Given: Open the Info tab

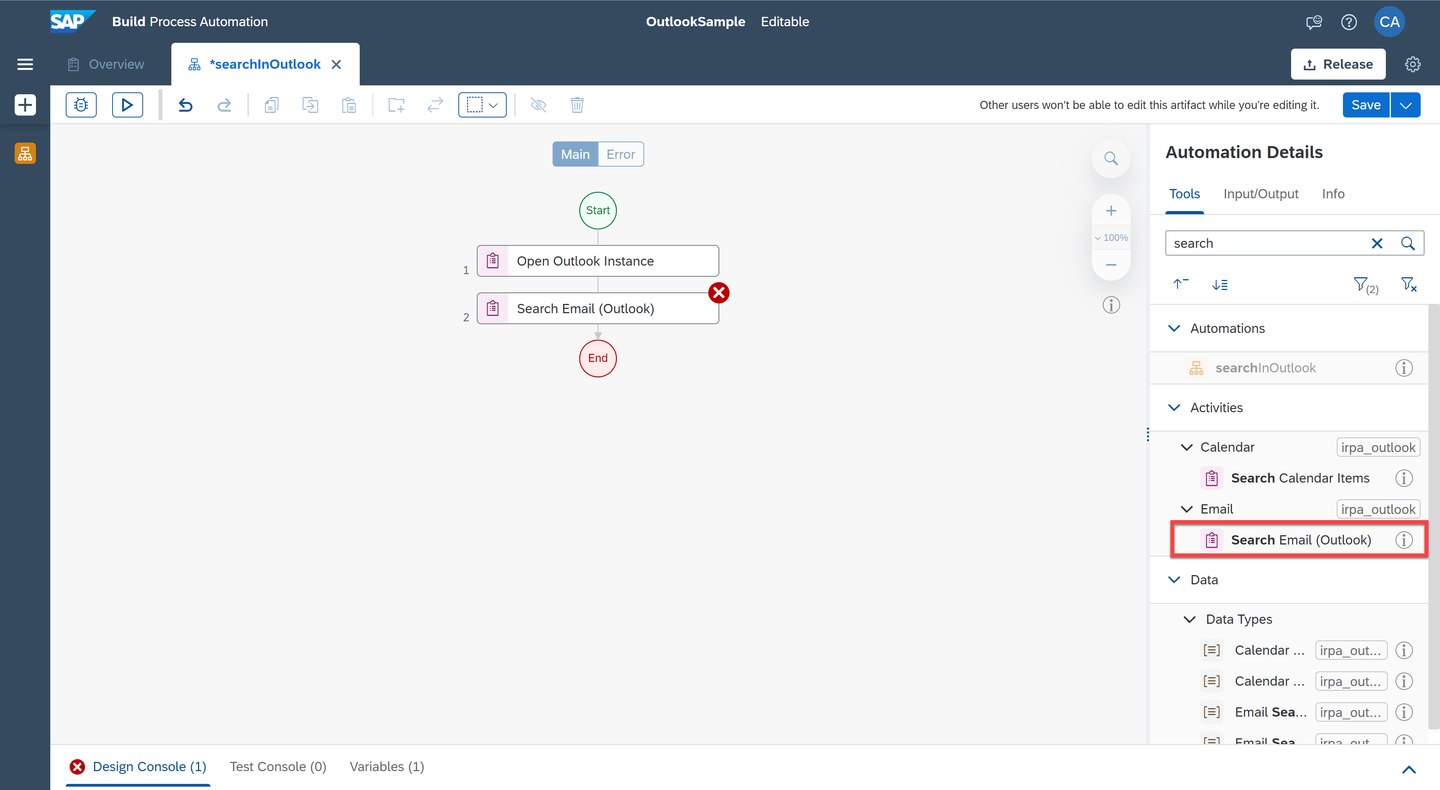Looking at the screenshot, I should click(x=1333, y=194).
